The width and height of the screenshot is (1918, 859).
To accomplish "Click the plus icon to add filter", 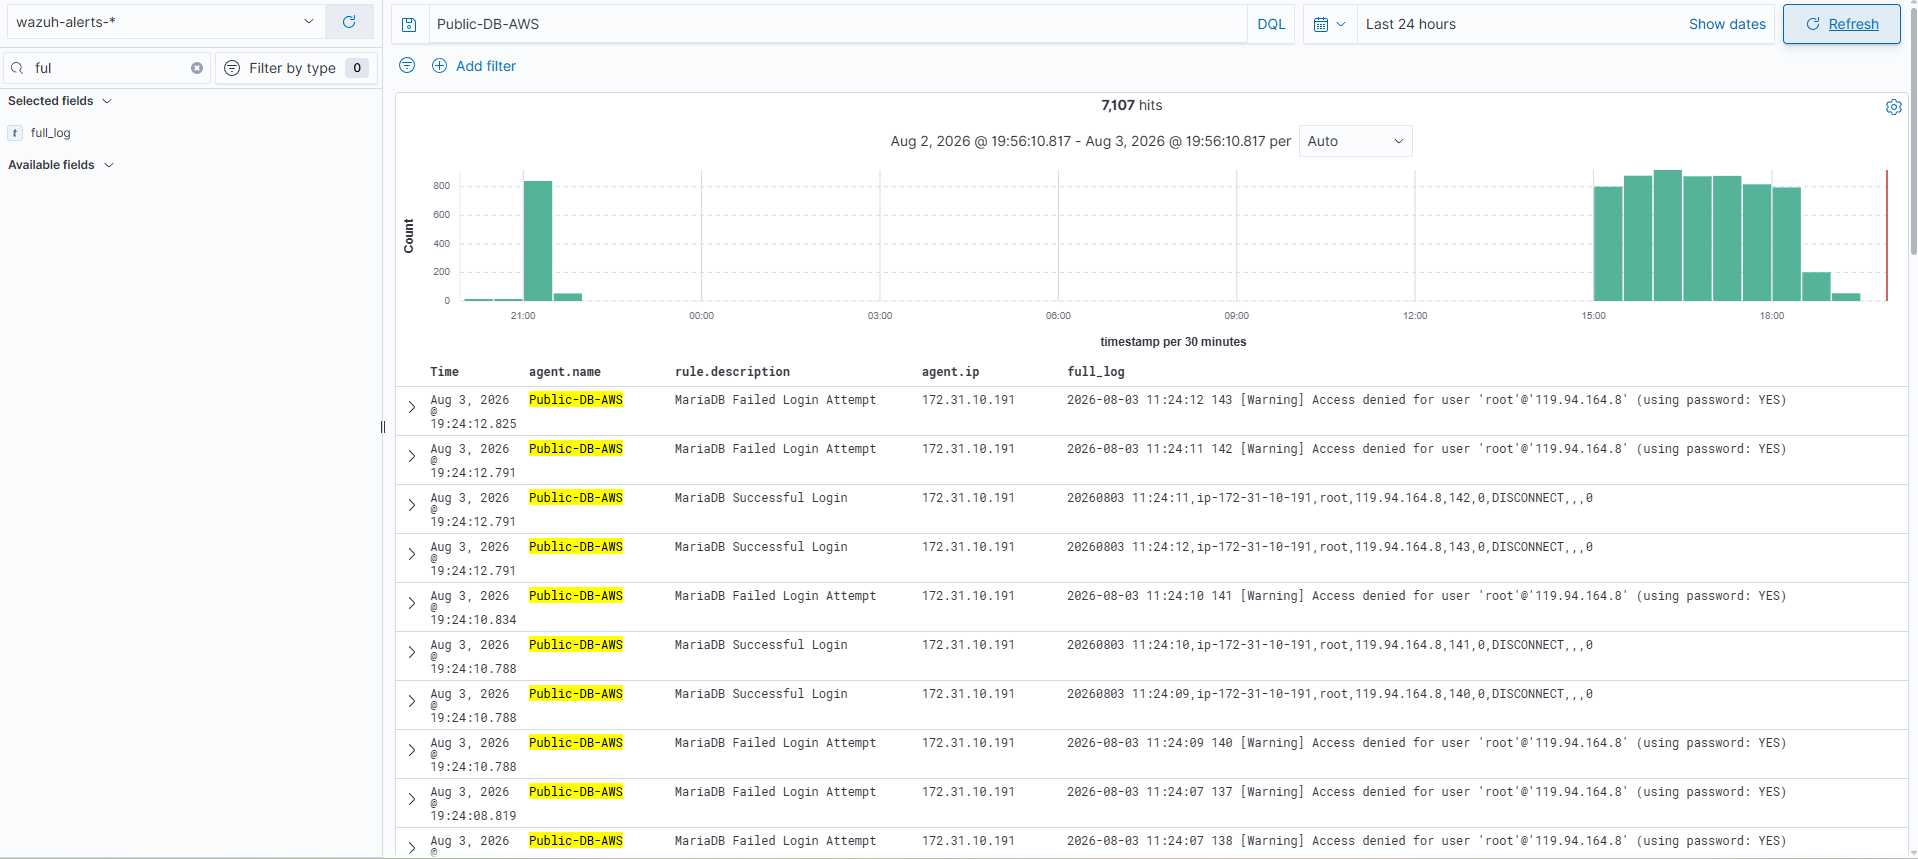I will [439, 66].
